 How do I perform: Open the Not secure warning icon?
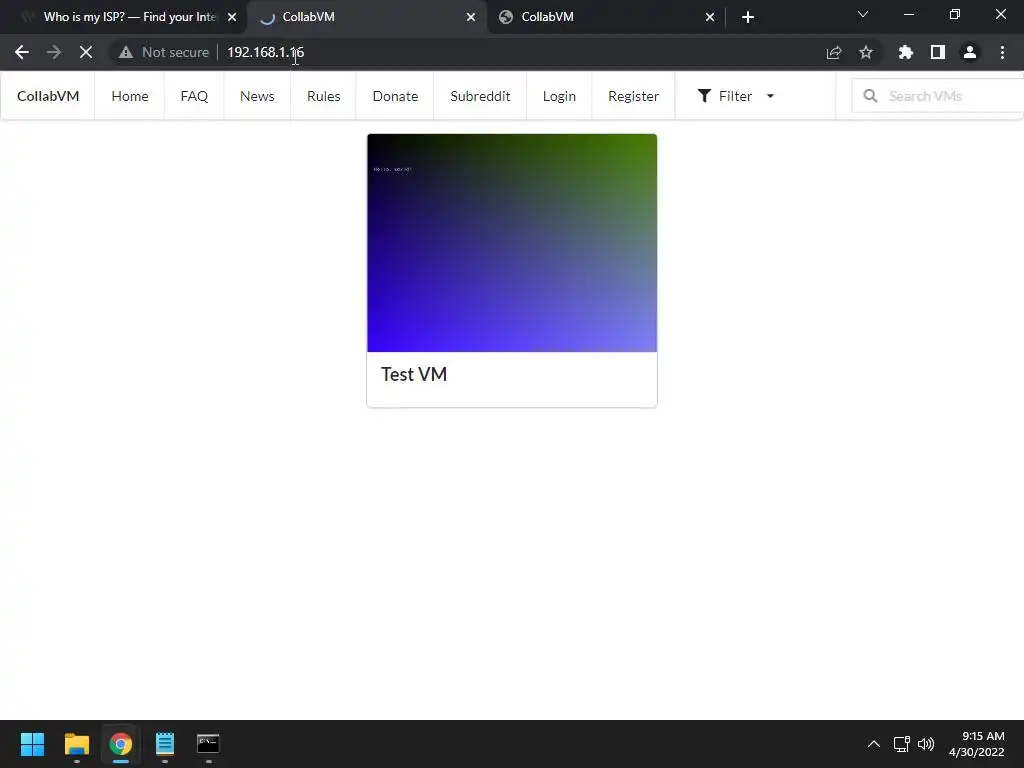[126, 52]
